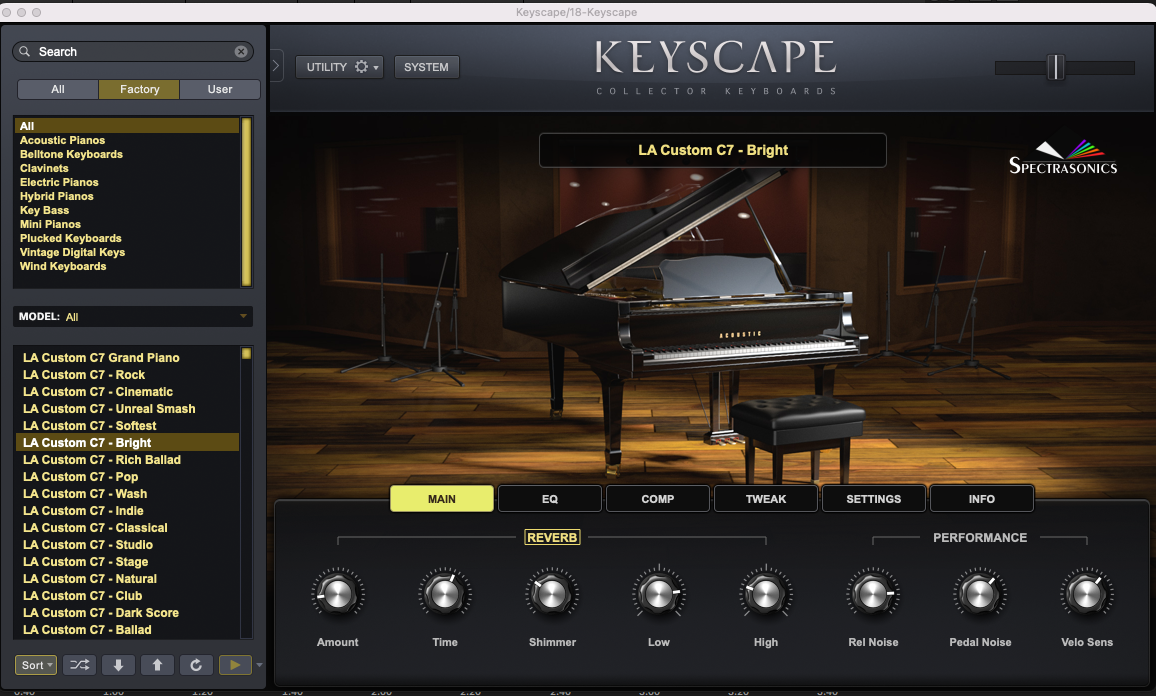This screenshot has height=696, width=1156.
Task: Select the Plucked Keyboards category
Action: click(71, 238)
